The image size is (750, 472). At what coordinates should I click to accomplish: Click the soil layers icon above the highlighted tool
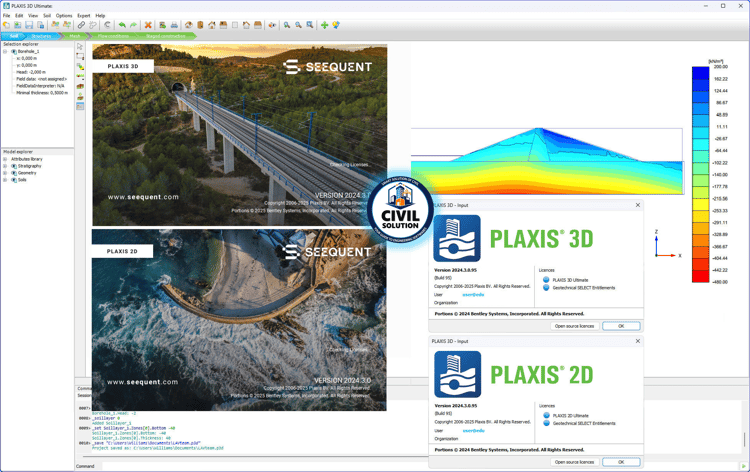pos(80,97)
